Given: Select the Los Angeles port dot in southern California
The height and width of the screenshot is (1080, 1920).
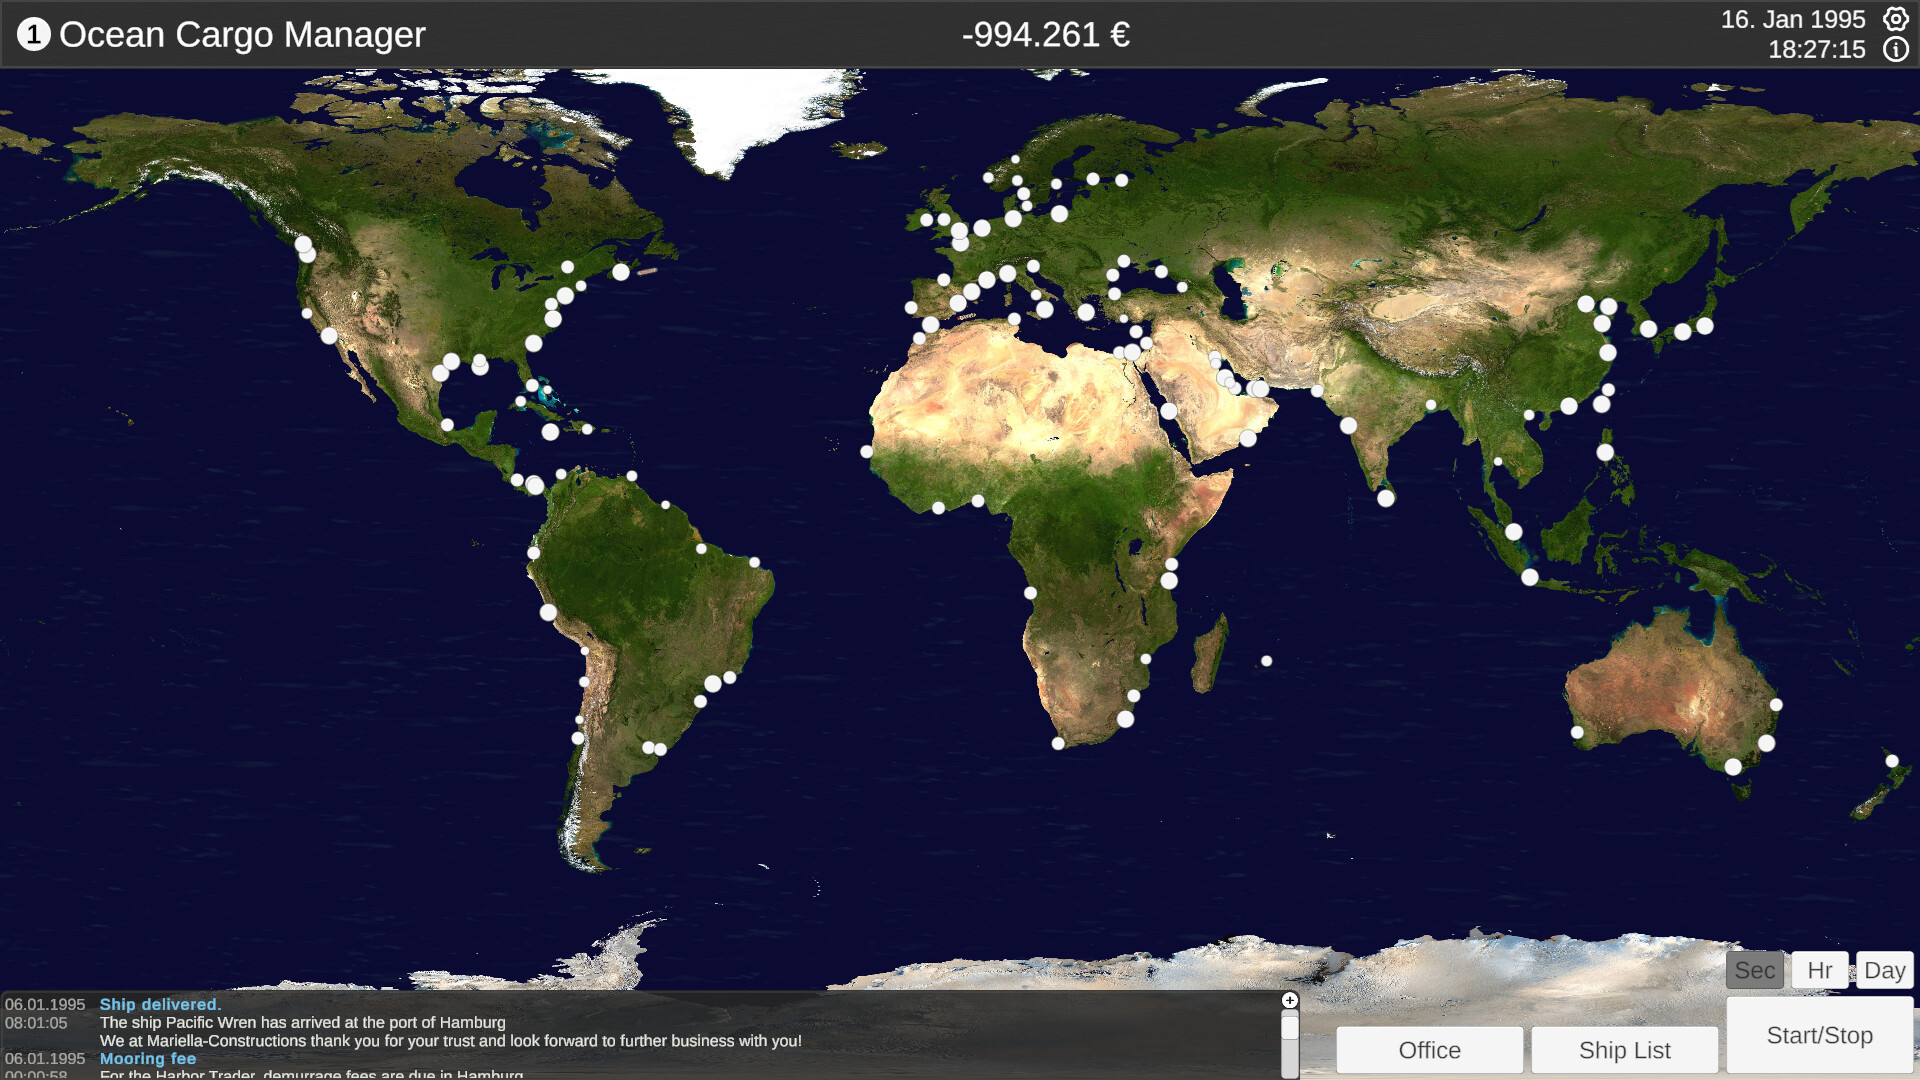Looking at the screenshot, I should (x=329, y=336).
